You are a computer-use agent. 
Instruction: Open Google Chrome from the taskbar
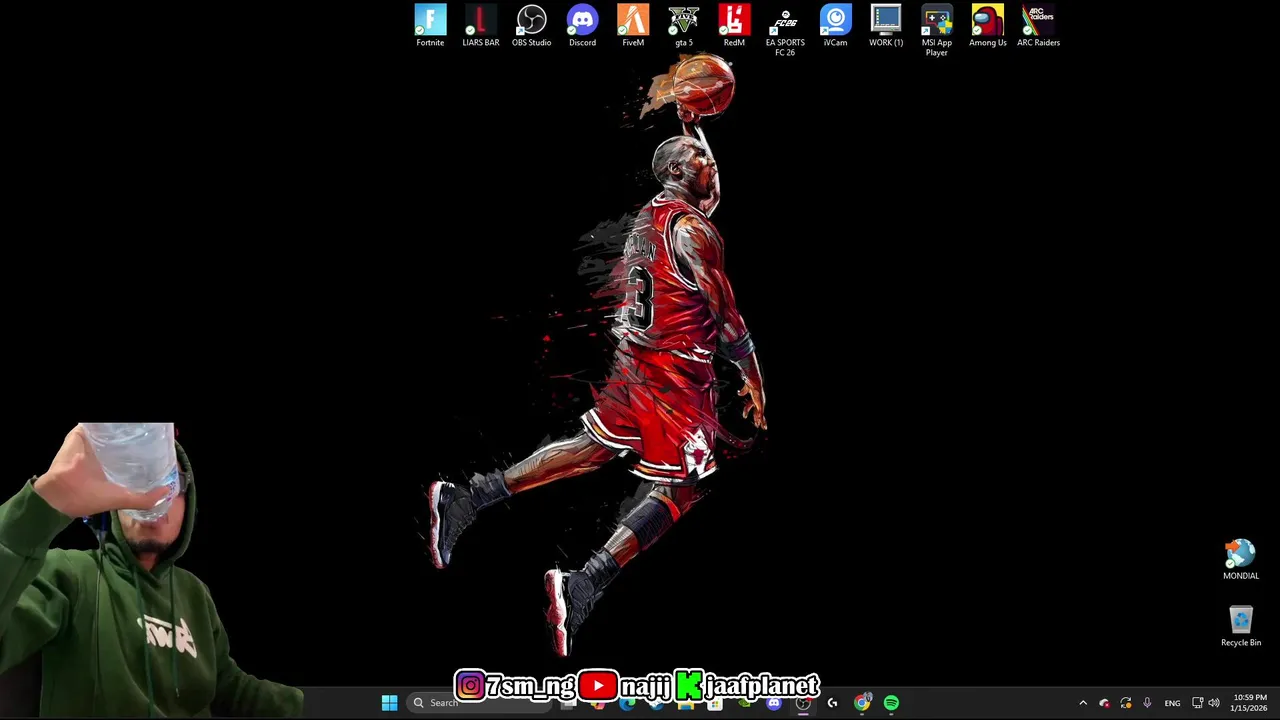[x=862, y=703]
